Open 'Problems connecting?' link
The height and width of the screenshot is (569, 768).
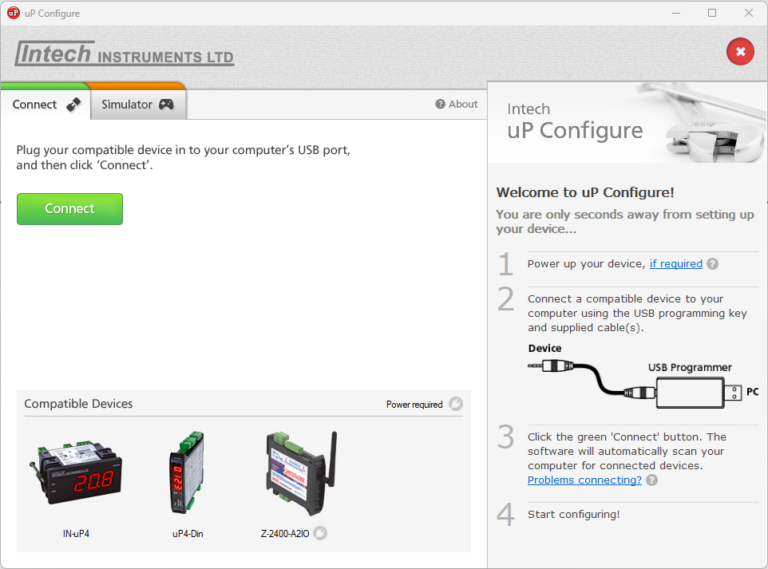[x=584, y=480]
